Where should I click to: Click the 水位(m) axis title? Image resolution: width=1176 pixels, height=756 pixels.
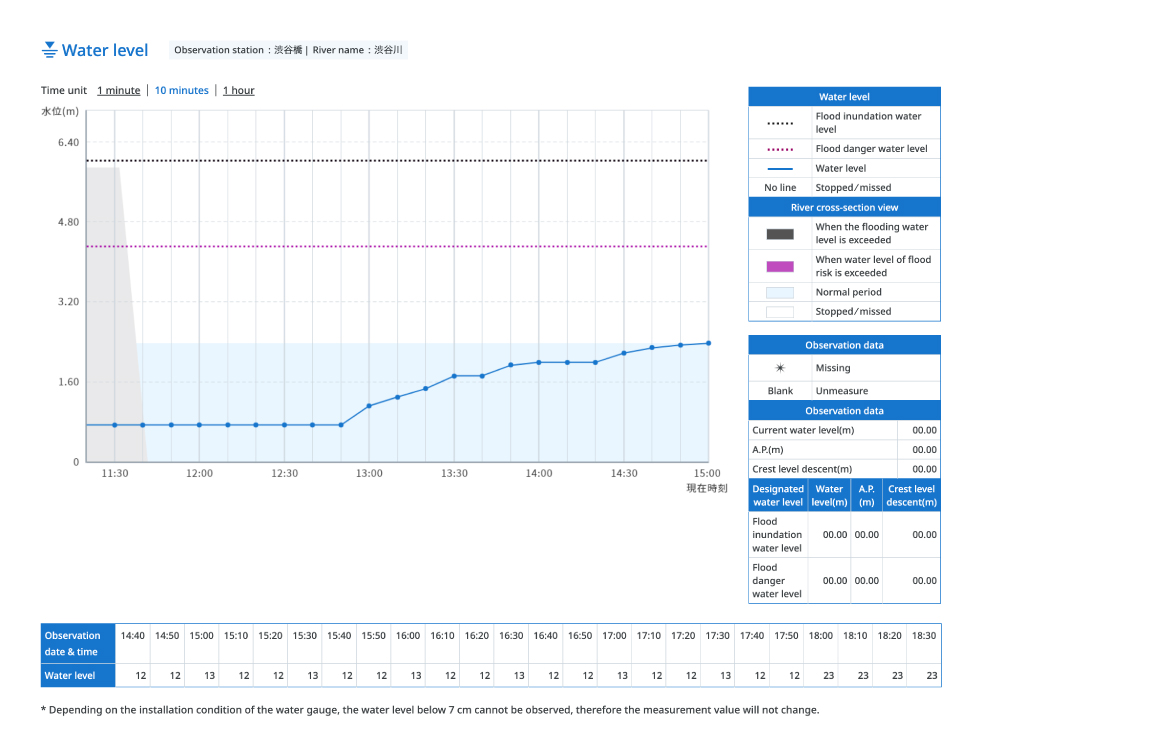click(x=60, y=112)
